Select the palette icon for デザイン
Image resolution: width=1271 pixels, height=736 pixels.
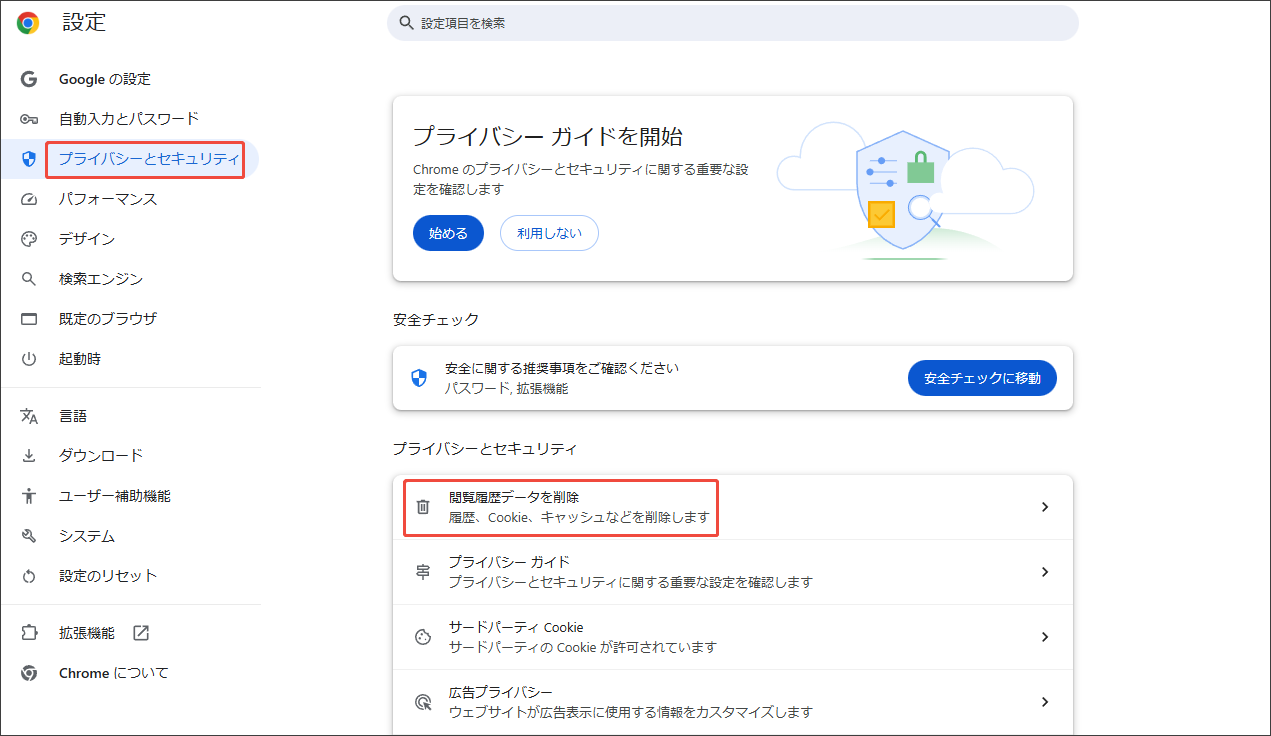27,239
